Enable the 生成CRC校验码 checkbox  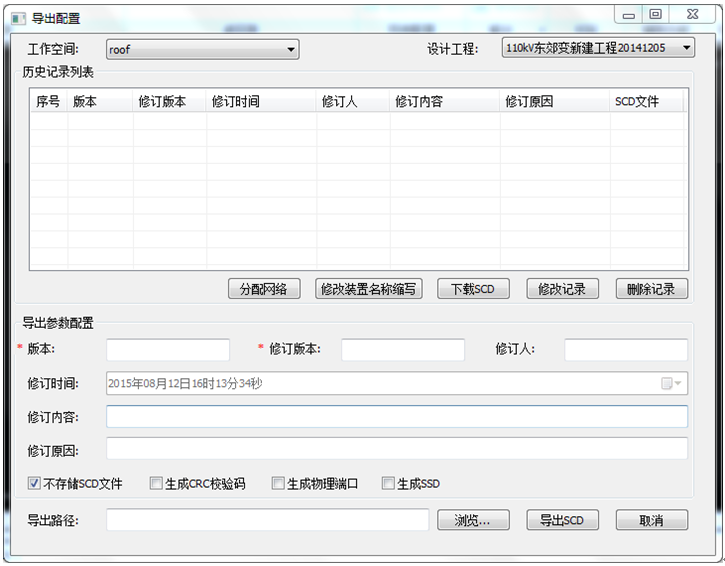click(156, 484)
